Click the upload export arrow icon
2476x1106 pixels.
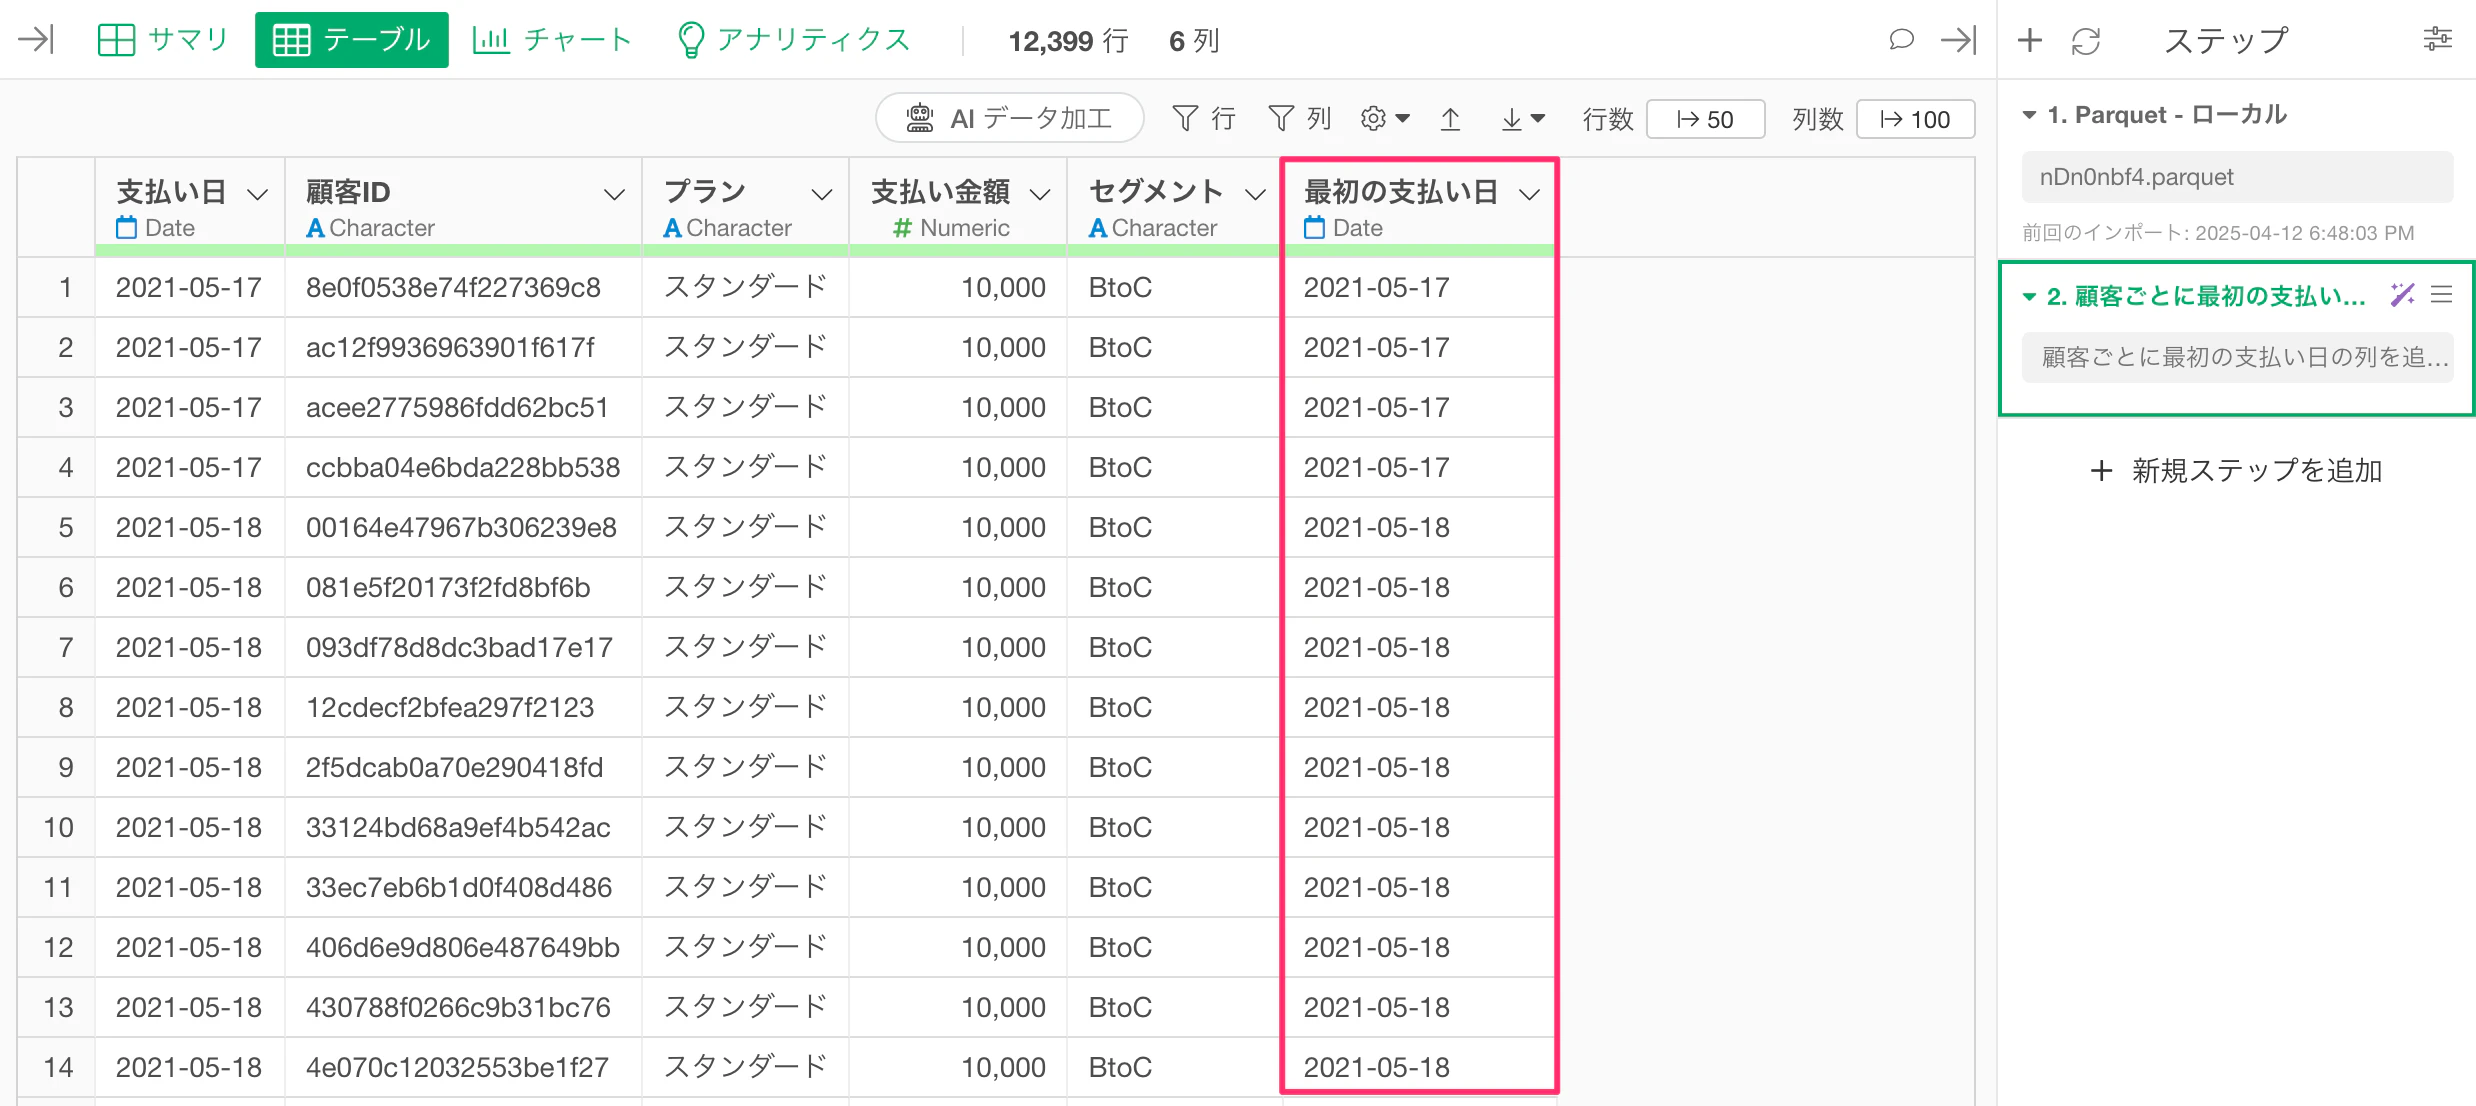[x=1450, y=119]
